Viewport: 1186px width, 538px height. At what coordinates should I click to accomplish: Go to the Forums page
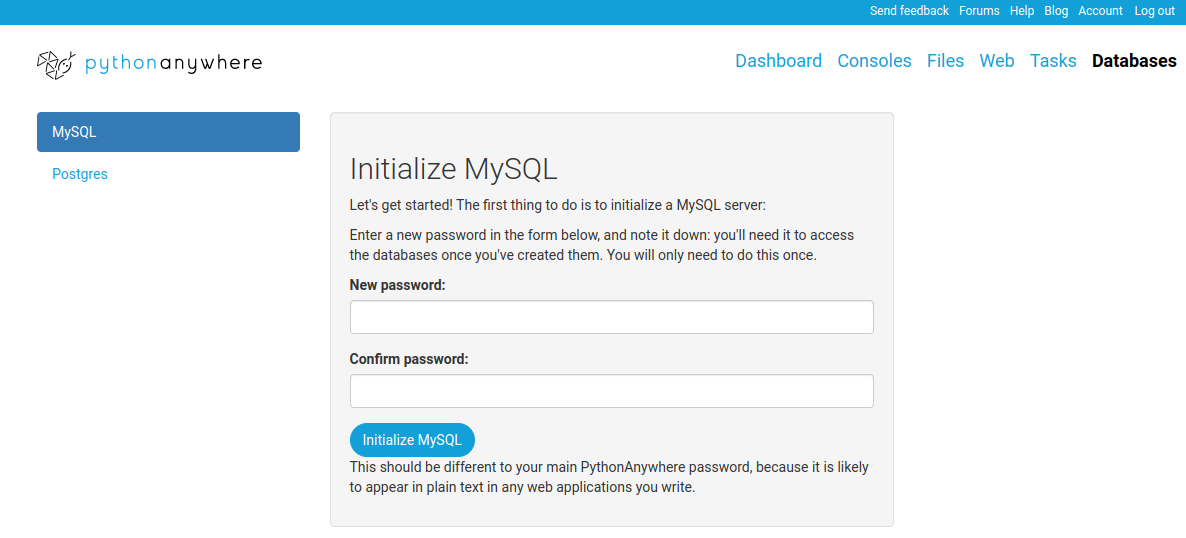click(x=979, y=11)
